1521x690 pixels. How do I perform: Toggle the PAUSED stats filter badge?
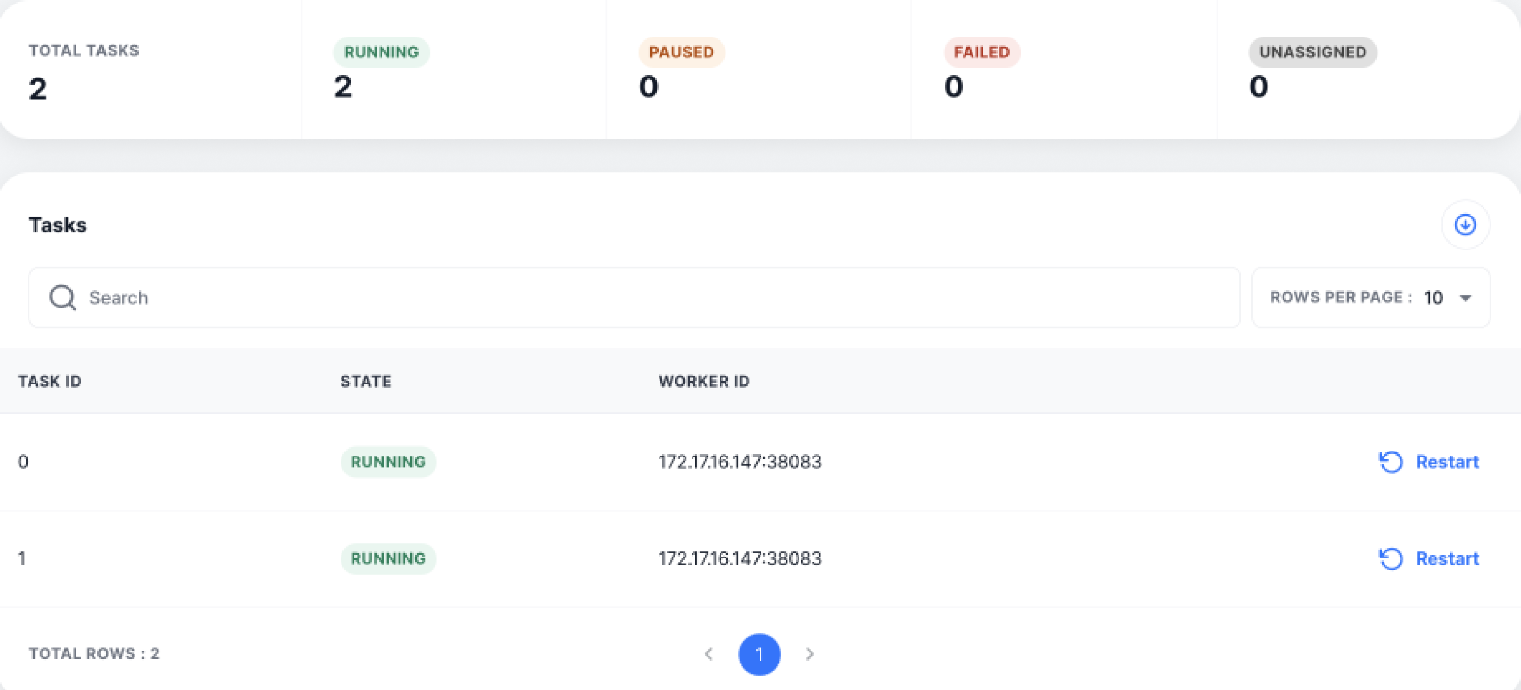(x=681, y=52)
